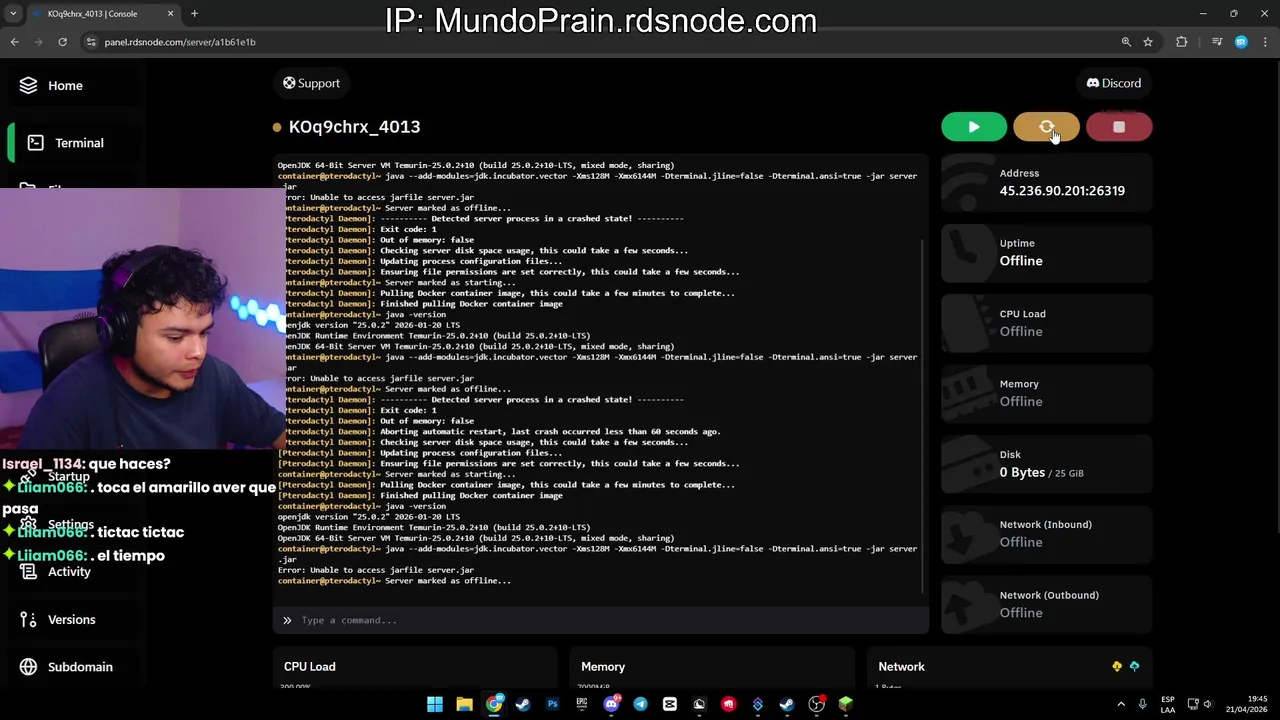Open the browser three-dot menu

click(x=1266, y=42)
